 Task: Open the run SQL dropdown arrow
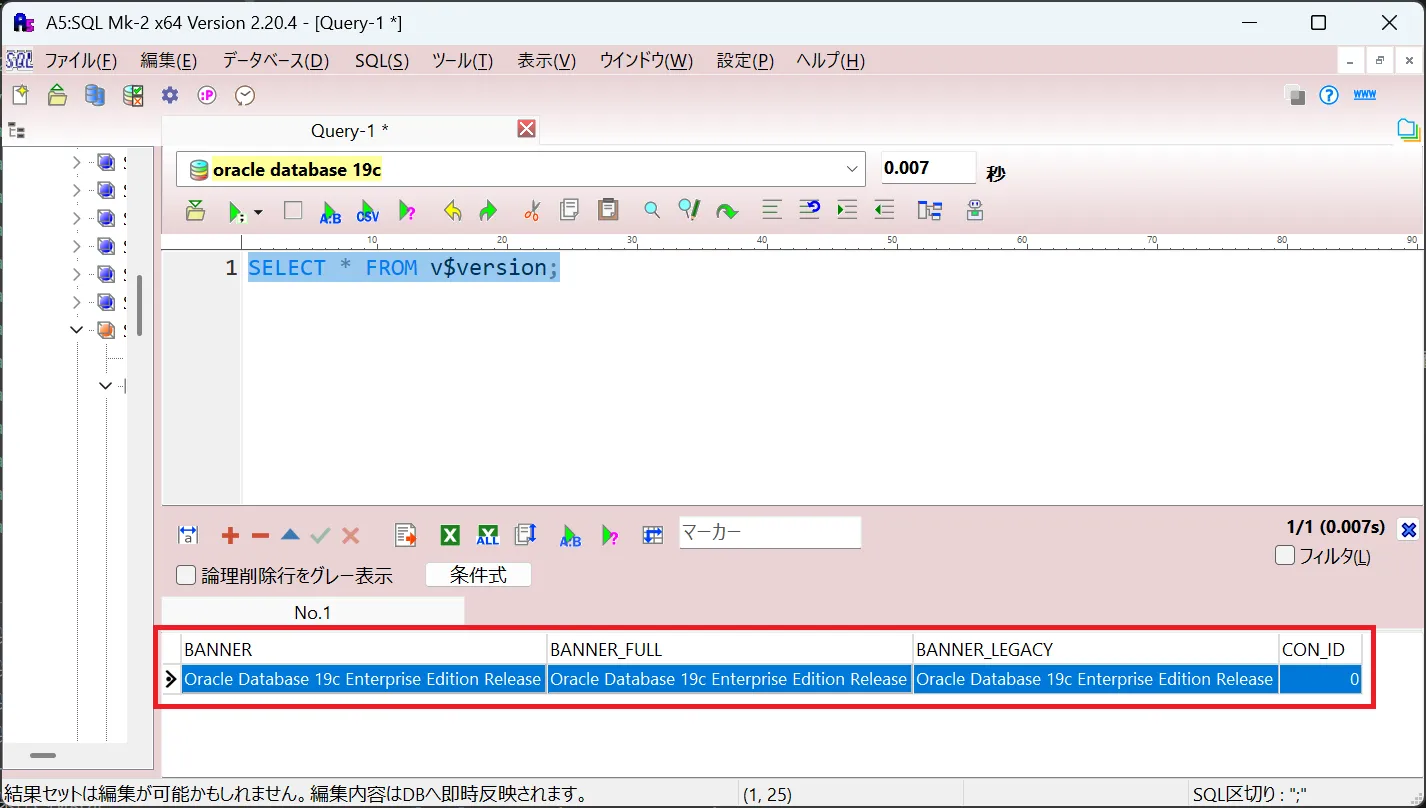coord(258,212)
